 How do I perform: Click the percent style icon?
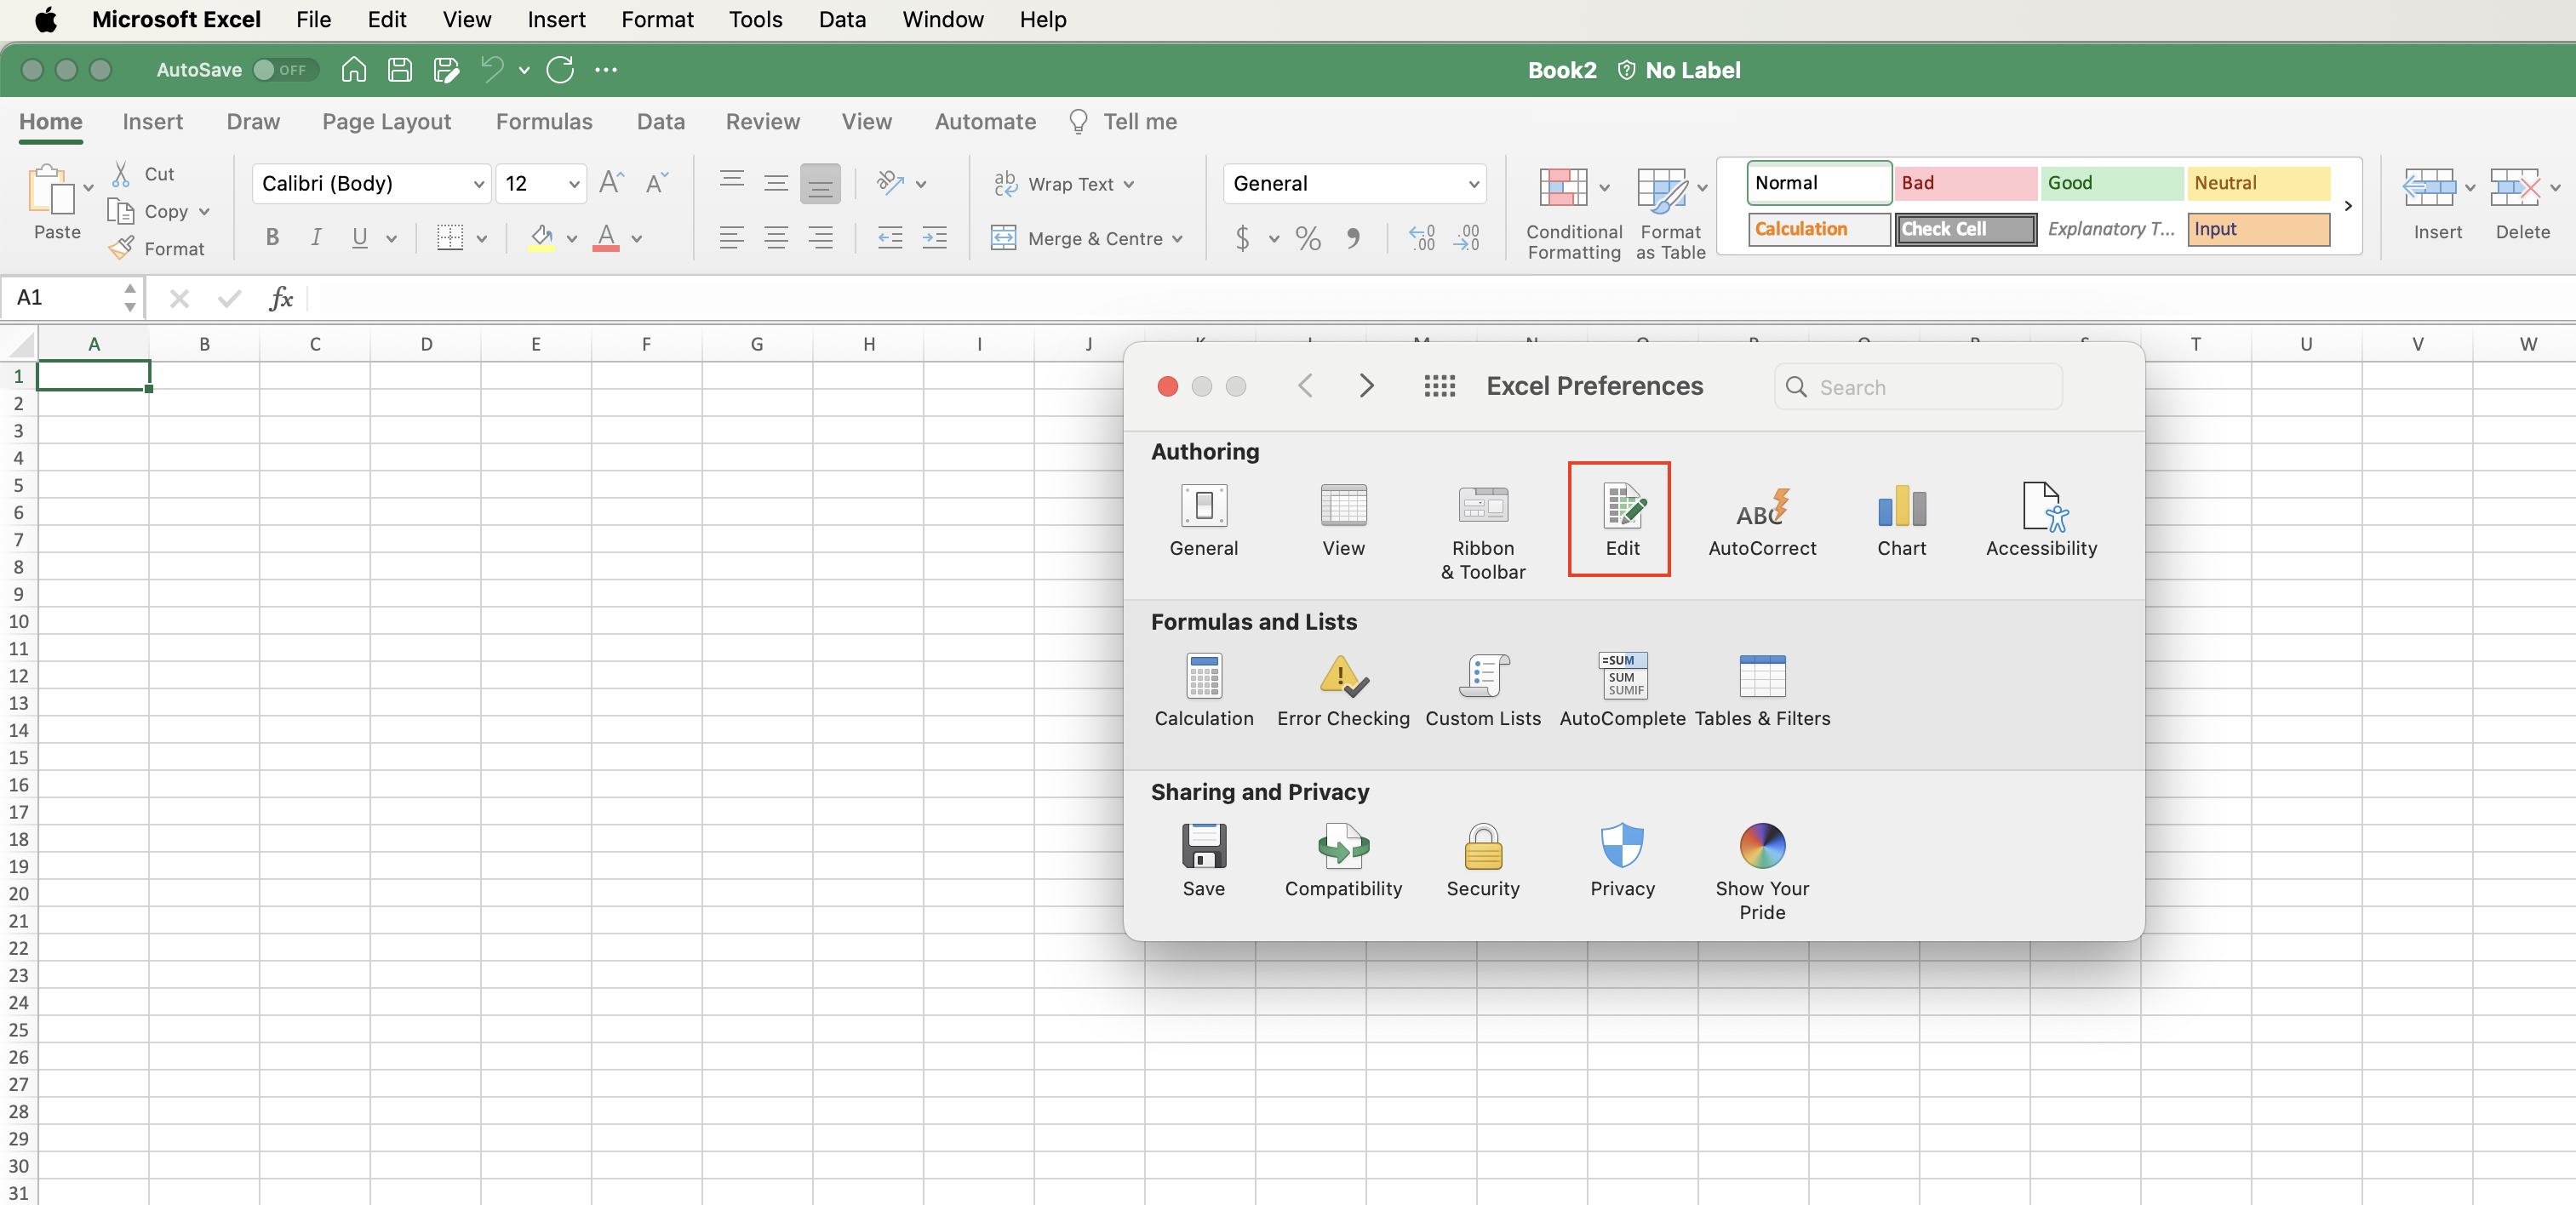click(x=1307, y=238)
